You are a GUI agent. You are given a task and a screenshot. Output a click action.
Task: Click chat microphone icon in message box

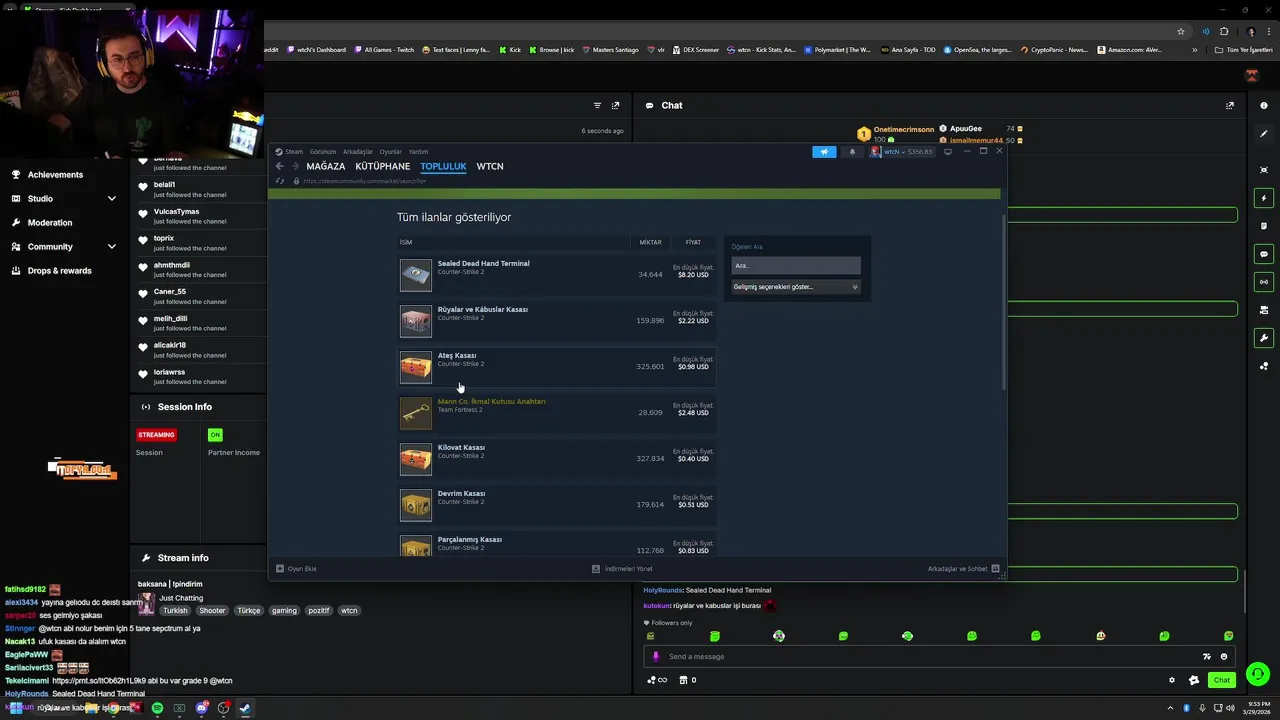[656, 657]
